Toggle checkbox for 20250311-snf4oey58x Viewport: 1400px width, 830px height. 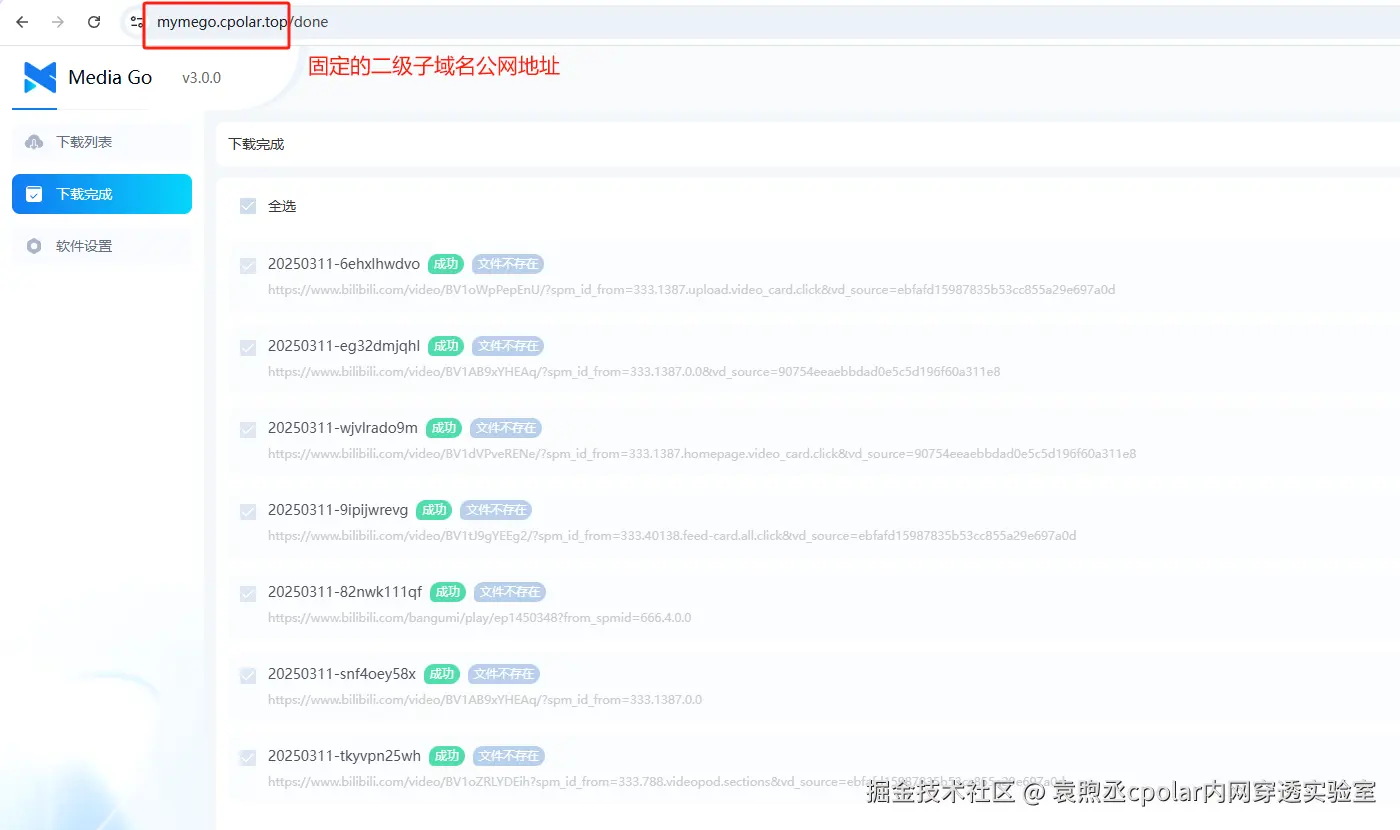coord(248,676)
